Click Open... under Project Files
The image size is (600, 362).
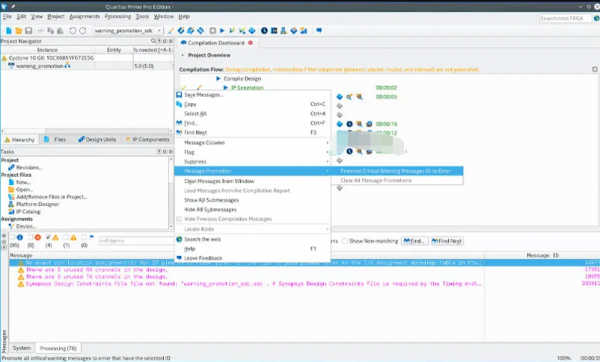coord(24,189)
